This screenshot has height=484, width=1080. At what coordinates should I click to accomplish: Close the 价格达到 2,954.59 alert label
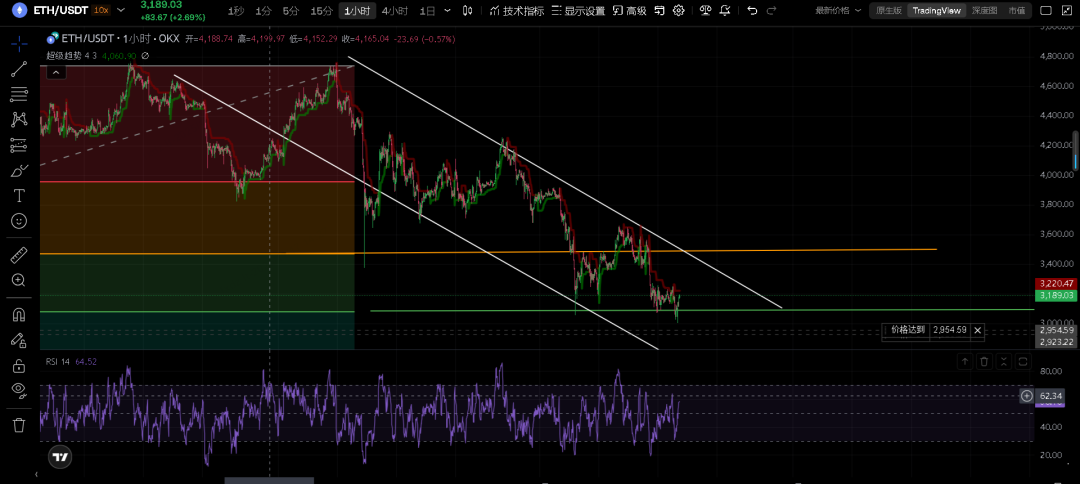click(977, 330)
